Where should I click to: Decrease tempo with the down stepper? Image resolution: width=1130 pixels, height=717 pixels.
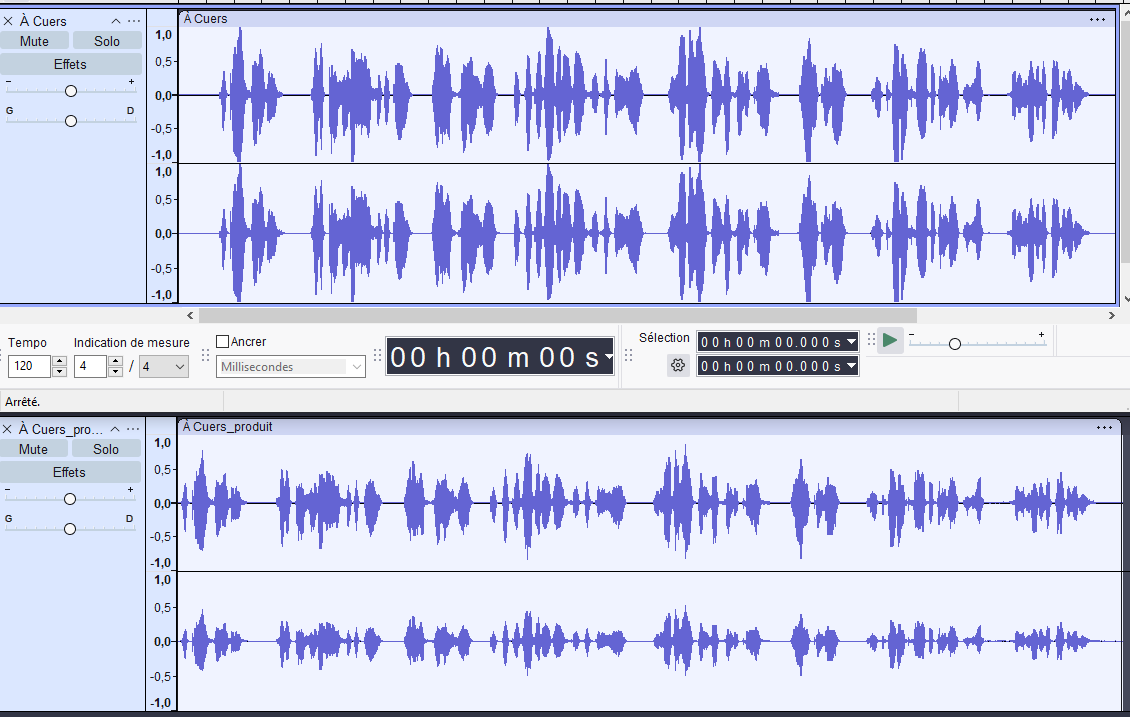point(60,372)
